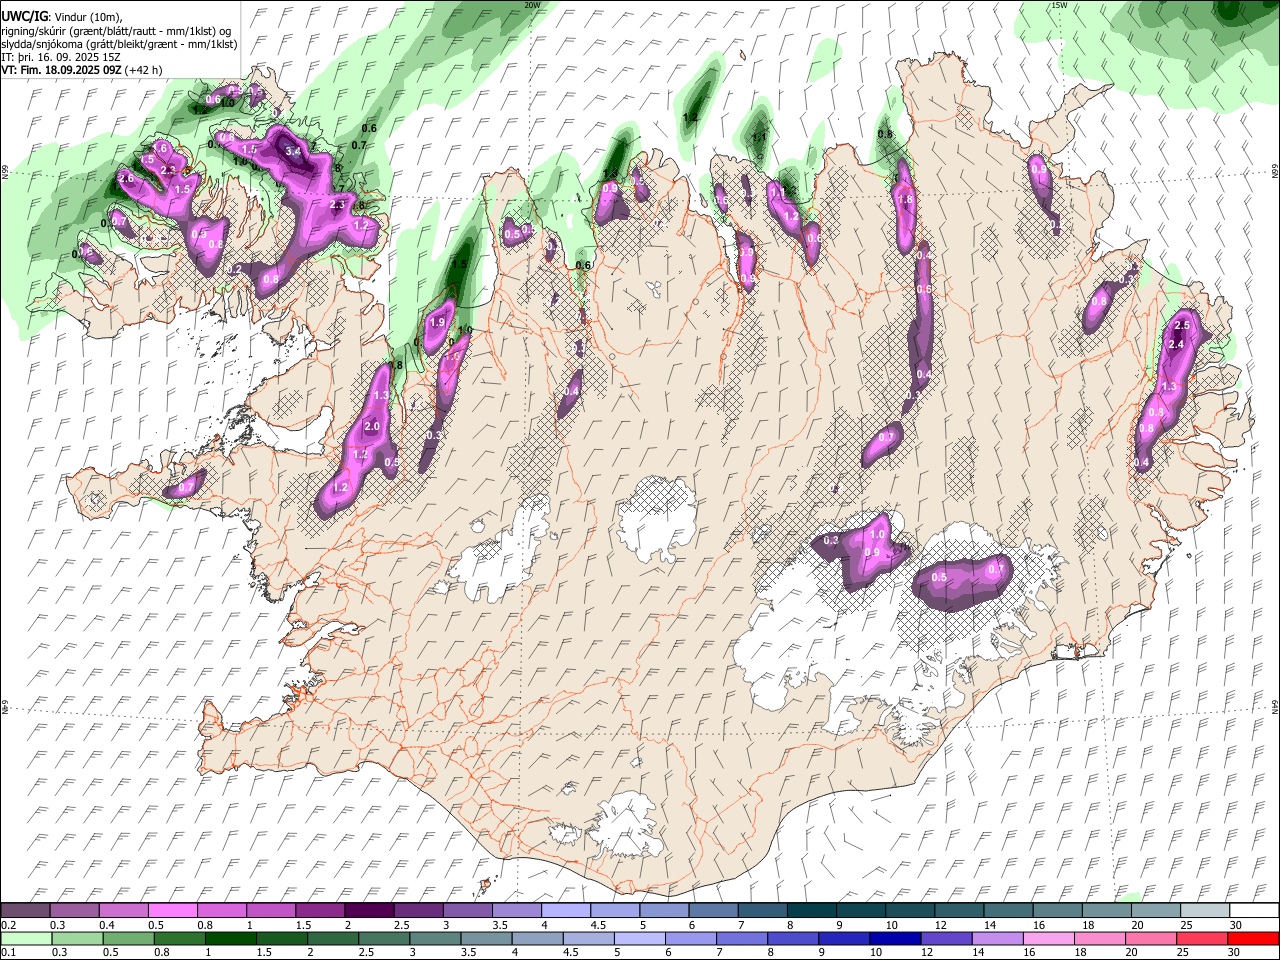
Task: Select the pale grey 25–30 top-row swatch
Action: (1206, 911)
